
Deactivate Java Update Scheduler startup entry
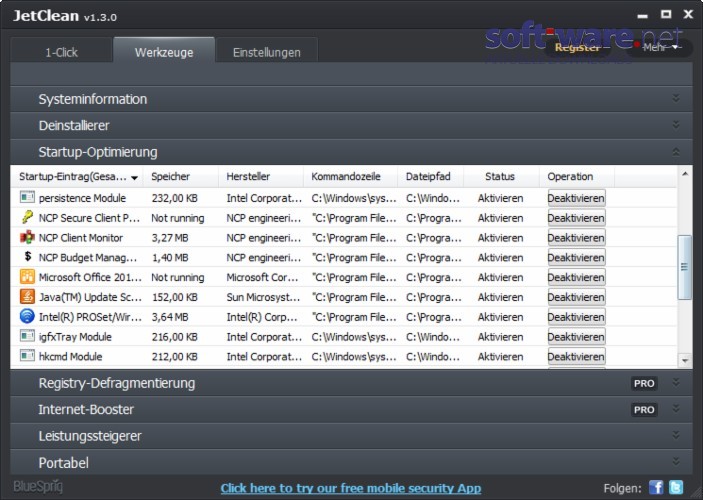coord(577,297)
